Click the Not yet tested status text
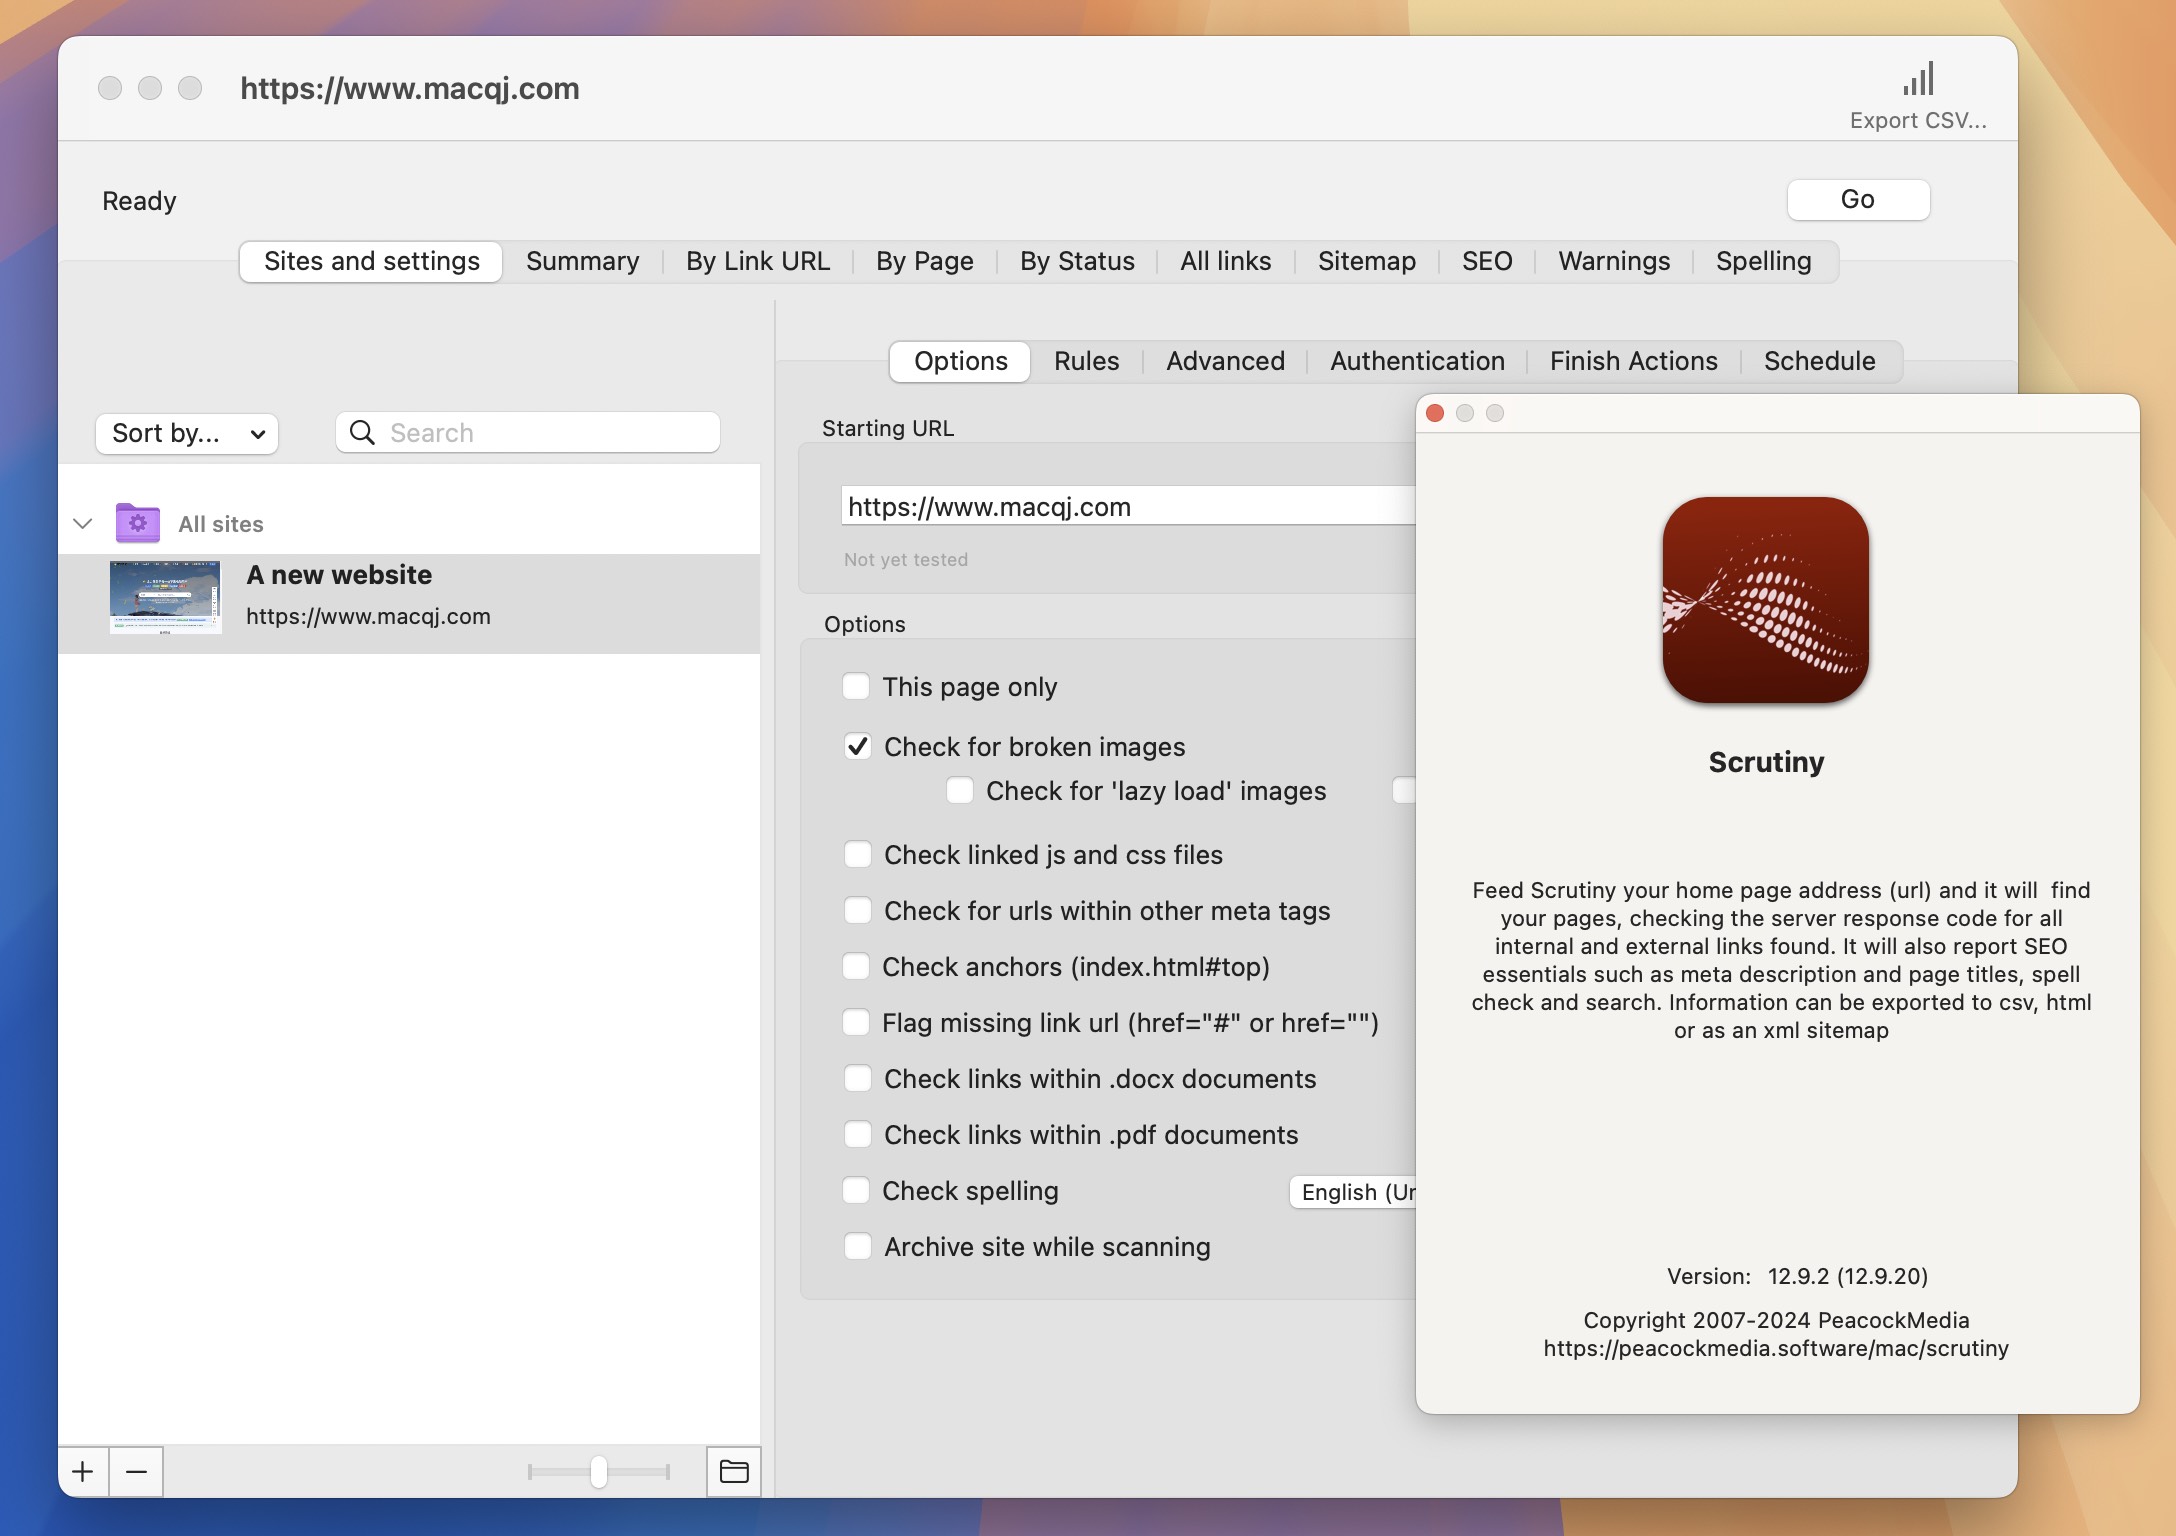Image resolution: width=2176 pixels, height=1536 pixels. (x=906, y=559)
